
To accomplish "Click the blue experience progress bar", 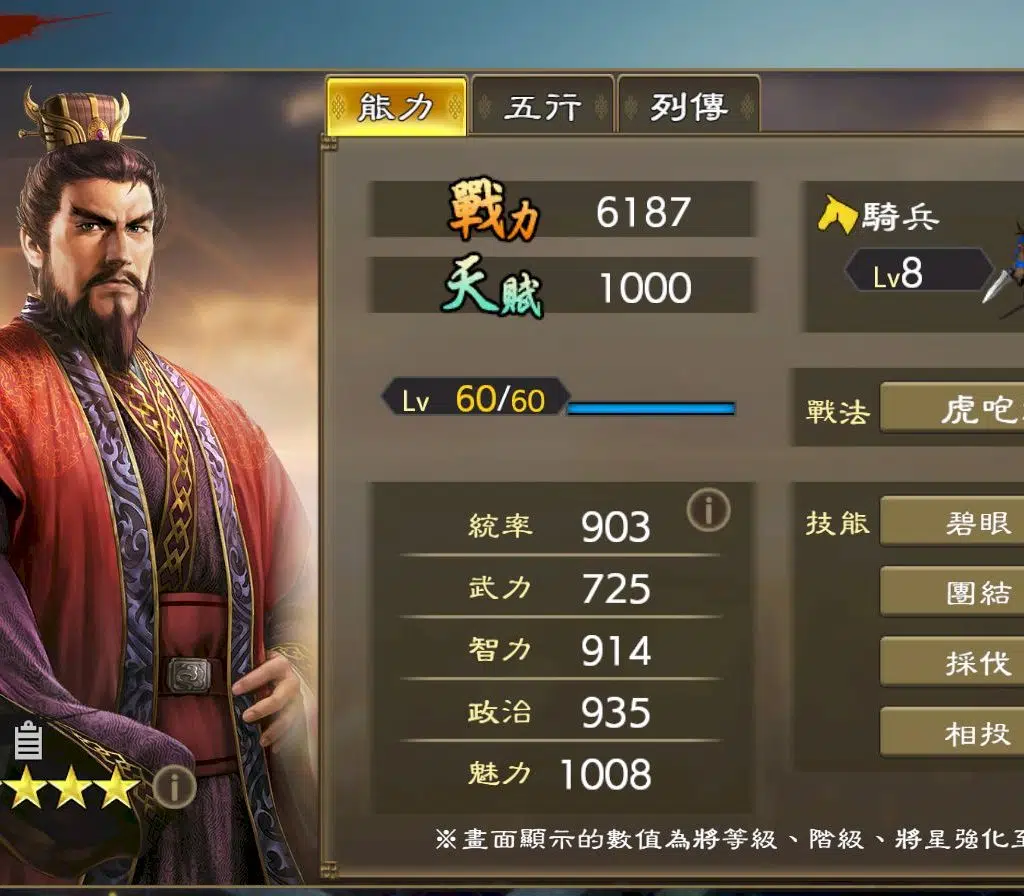I will 651,409.
